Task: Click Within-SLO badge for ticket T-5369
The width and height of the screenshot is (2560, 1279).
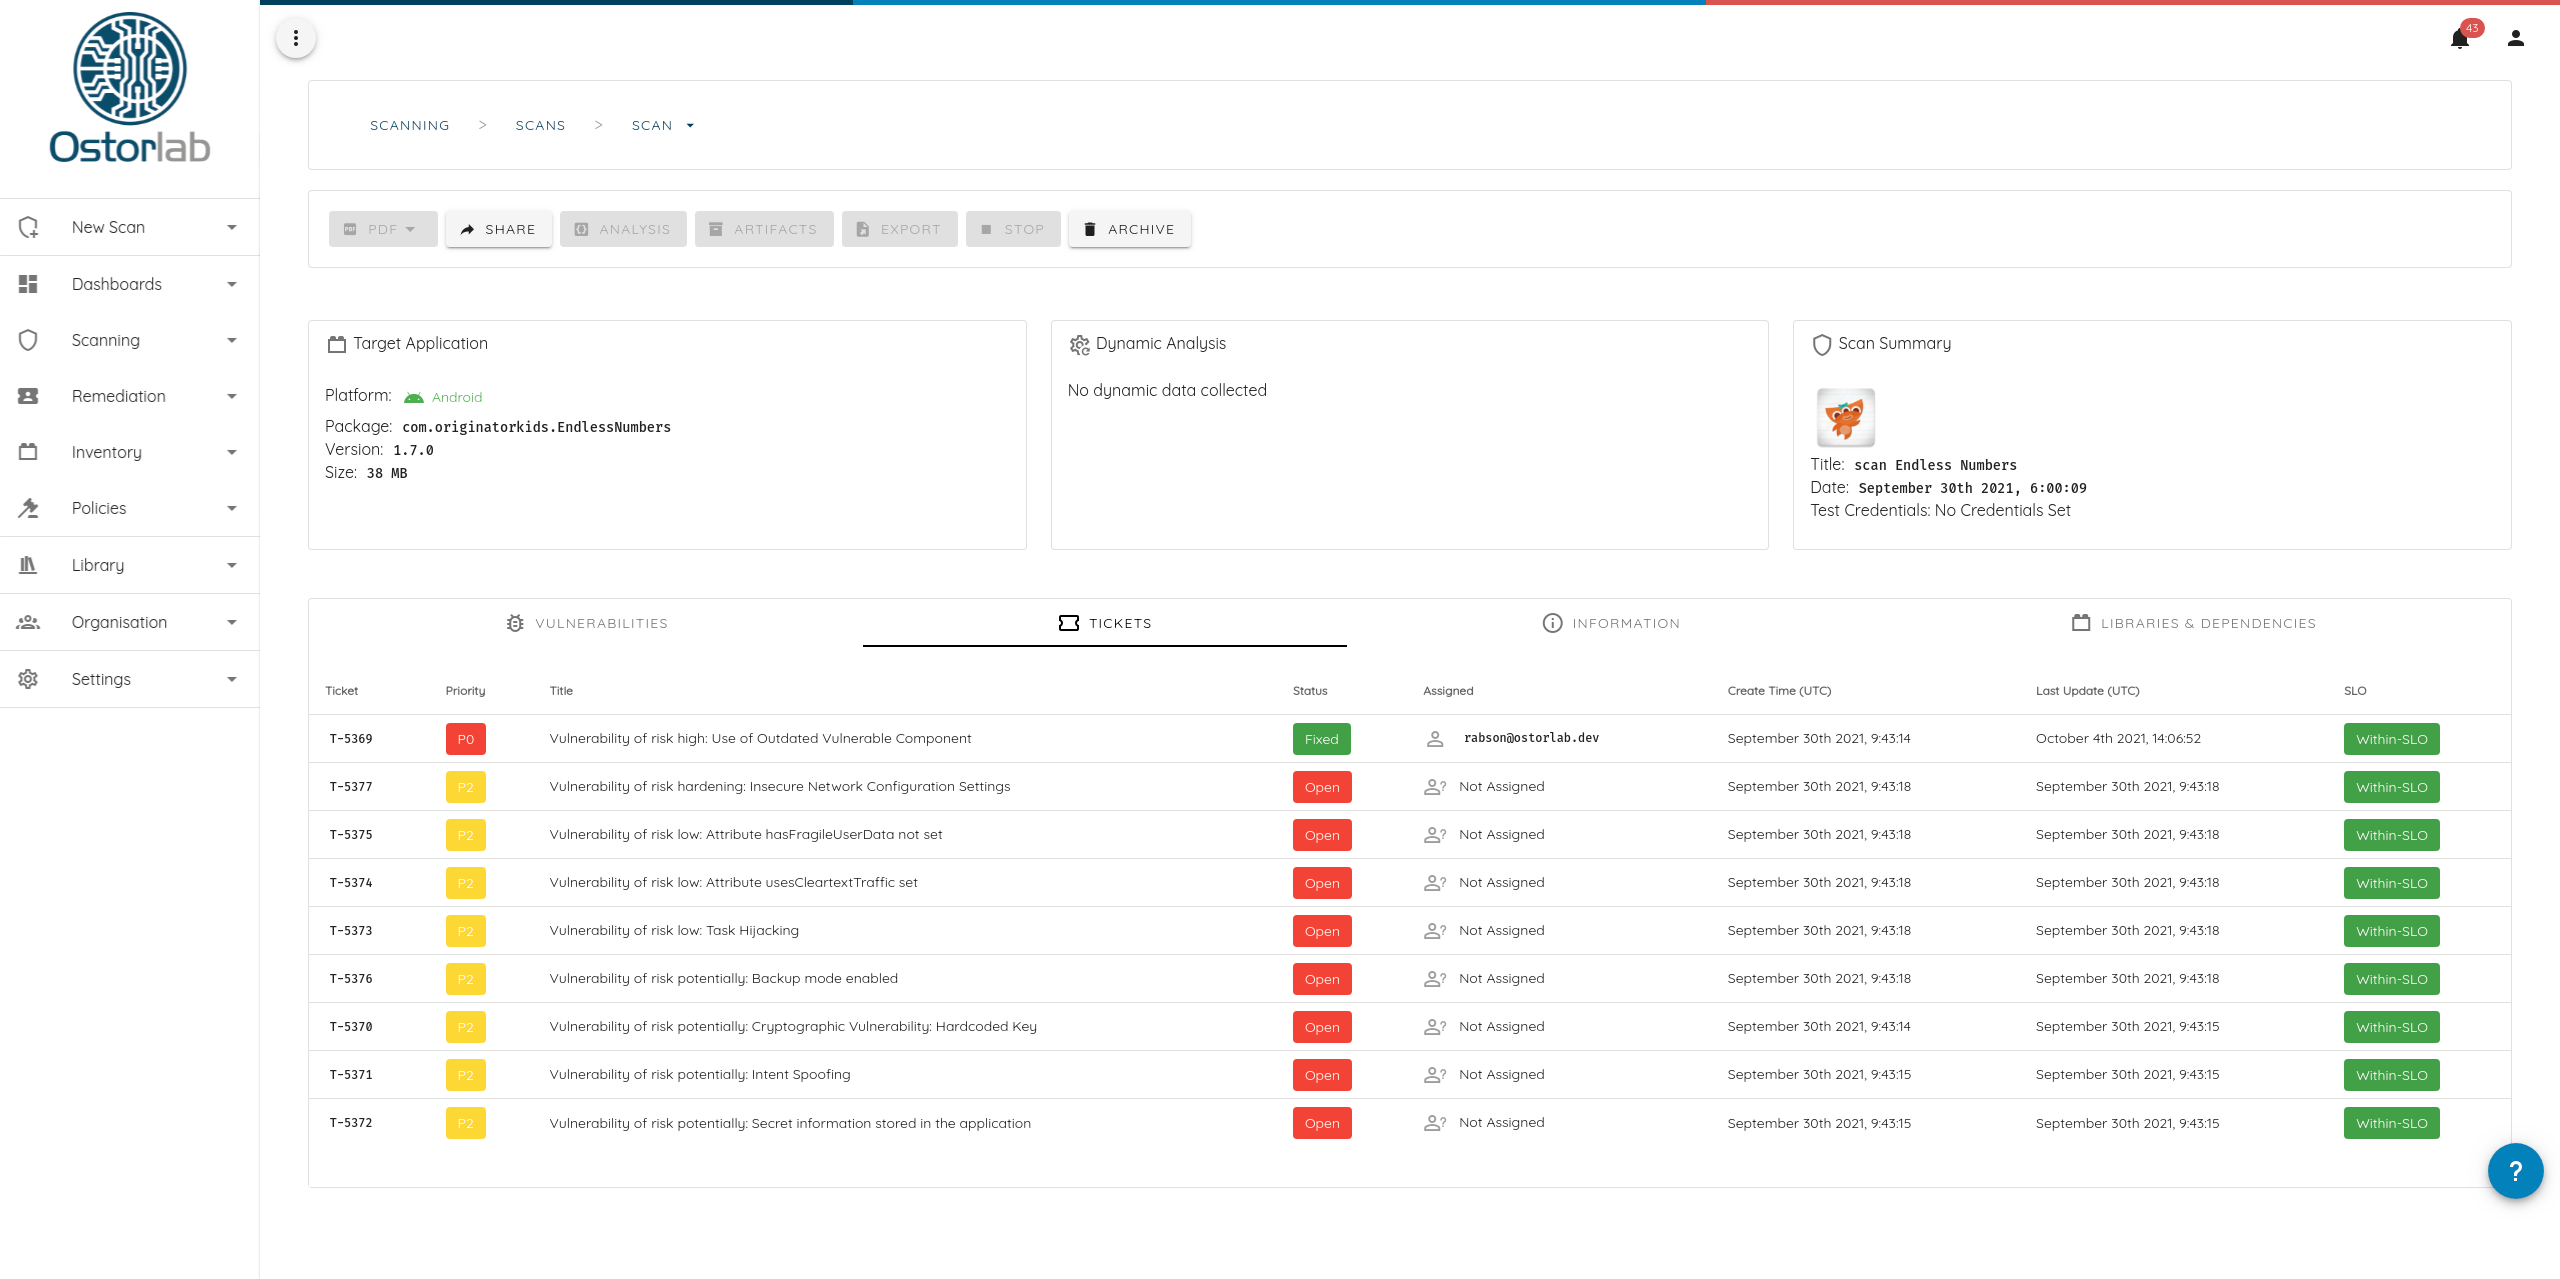Action: [2392, 739]
